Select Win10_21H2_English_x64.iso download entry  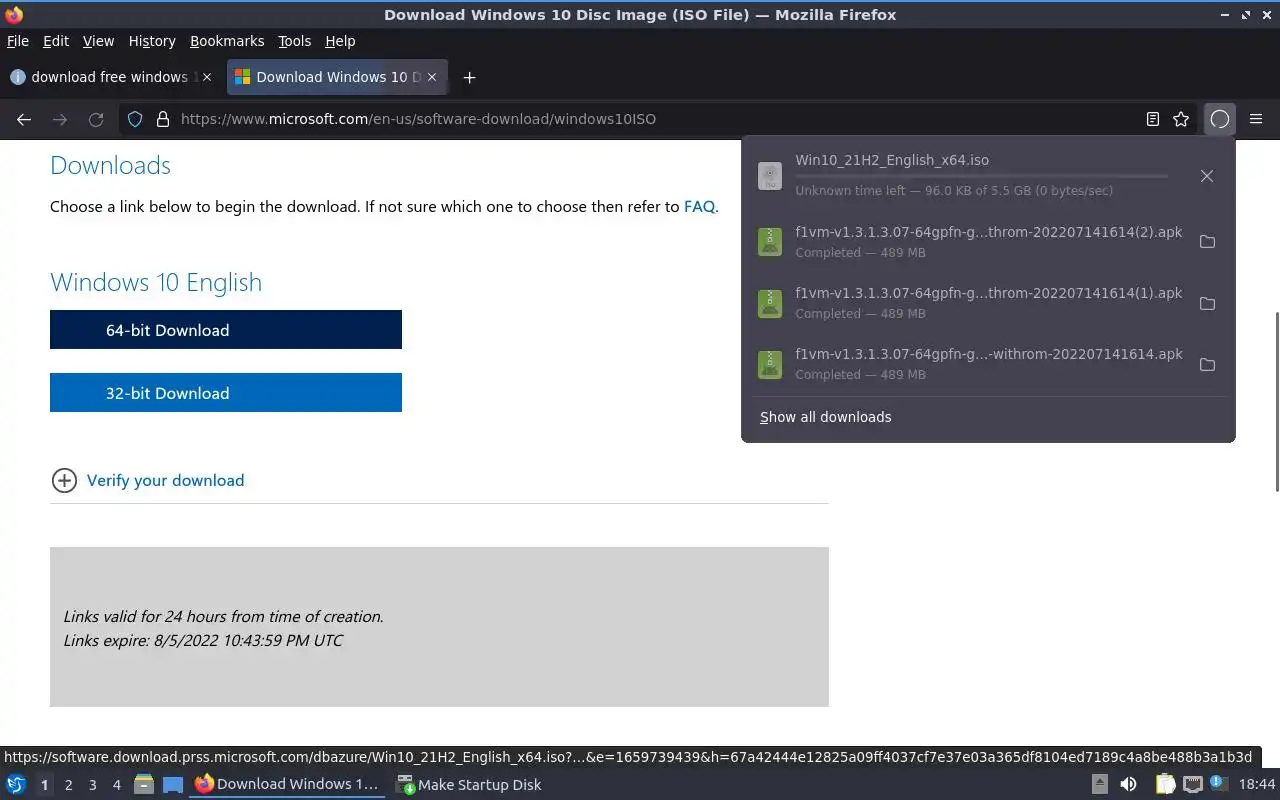click(x=988, y=176)
